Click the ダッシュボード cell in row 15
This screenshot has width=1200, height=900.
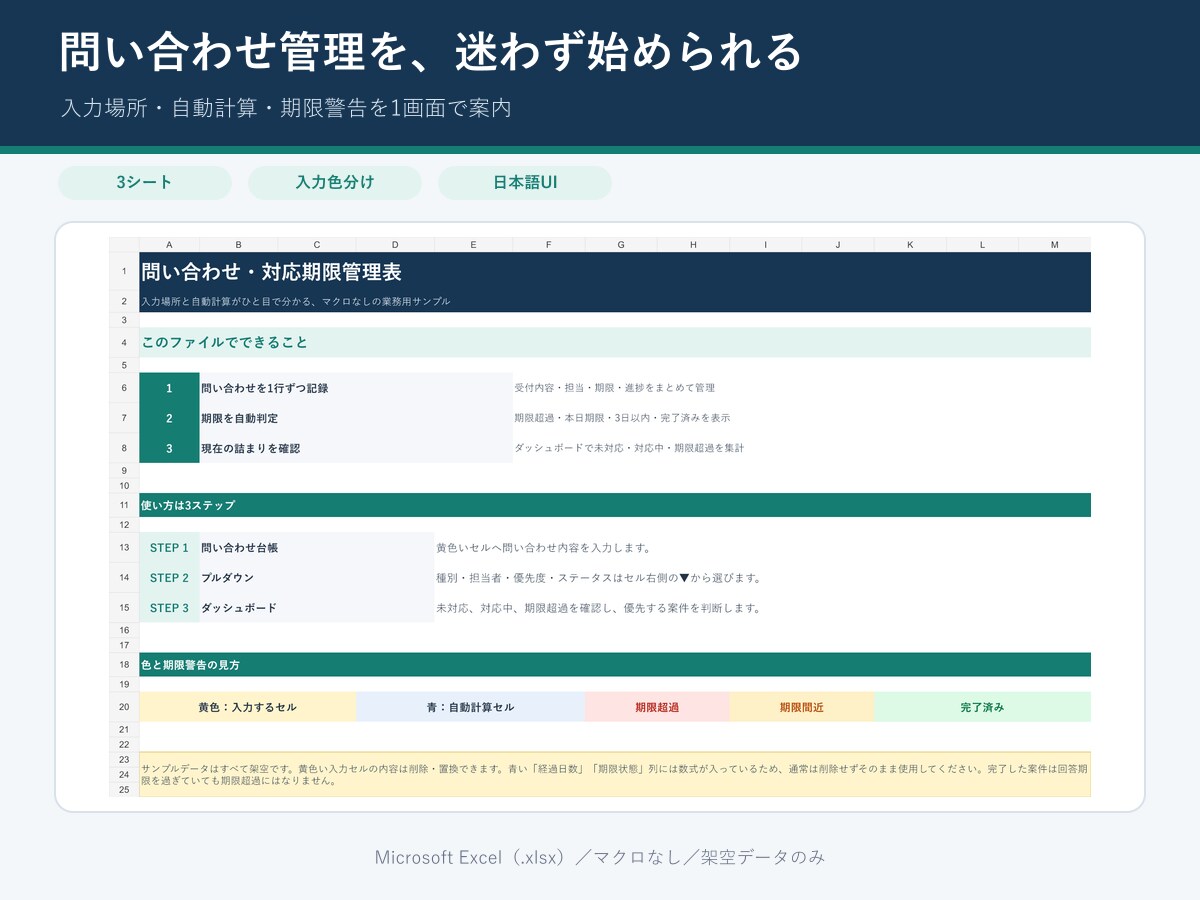coord(317,608)
